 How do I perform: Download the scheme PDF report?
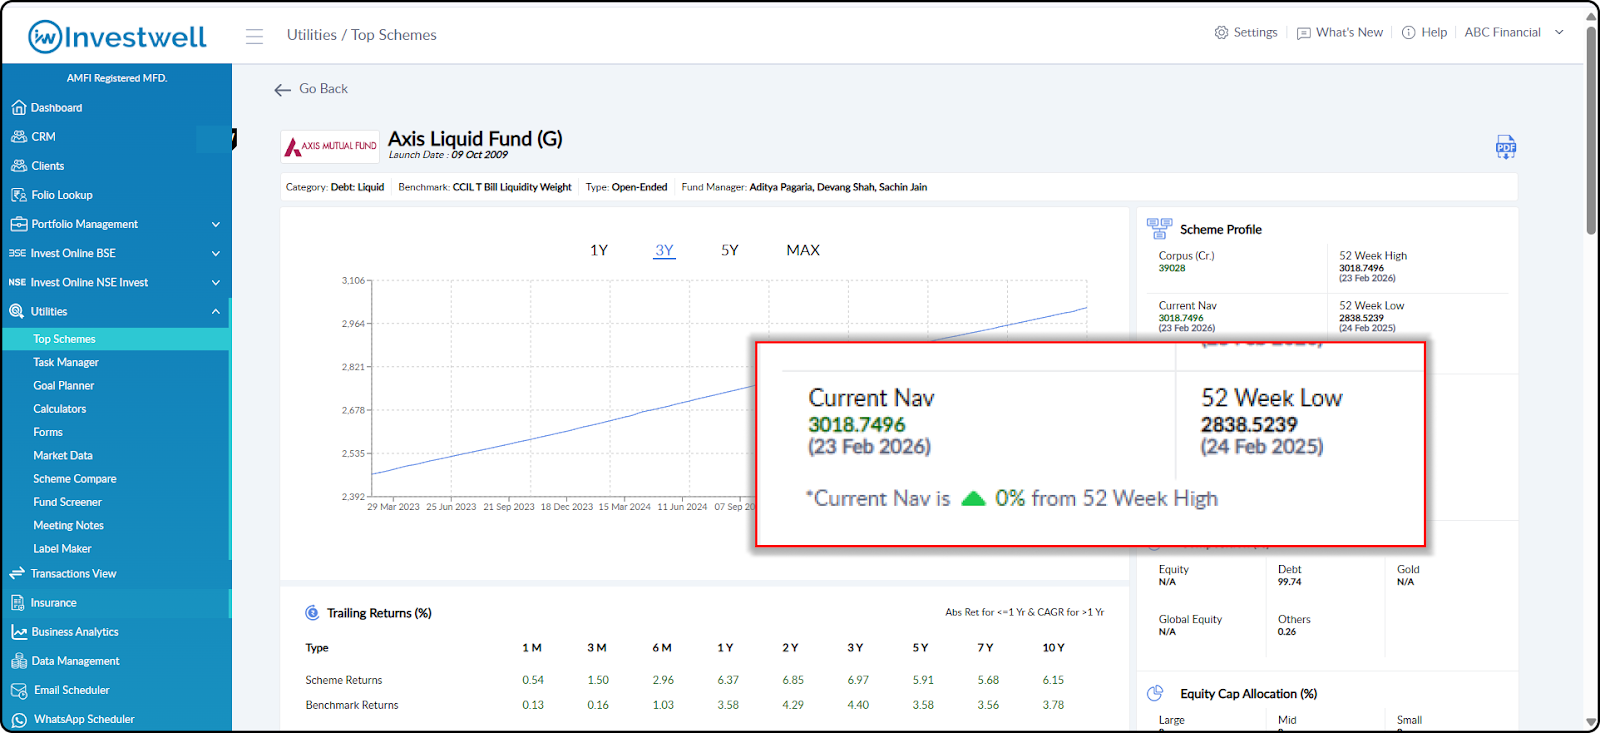pyautogui.click(x=1506, y=147)
